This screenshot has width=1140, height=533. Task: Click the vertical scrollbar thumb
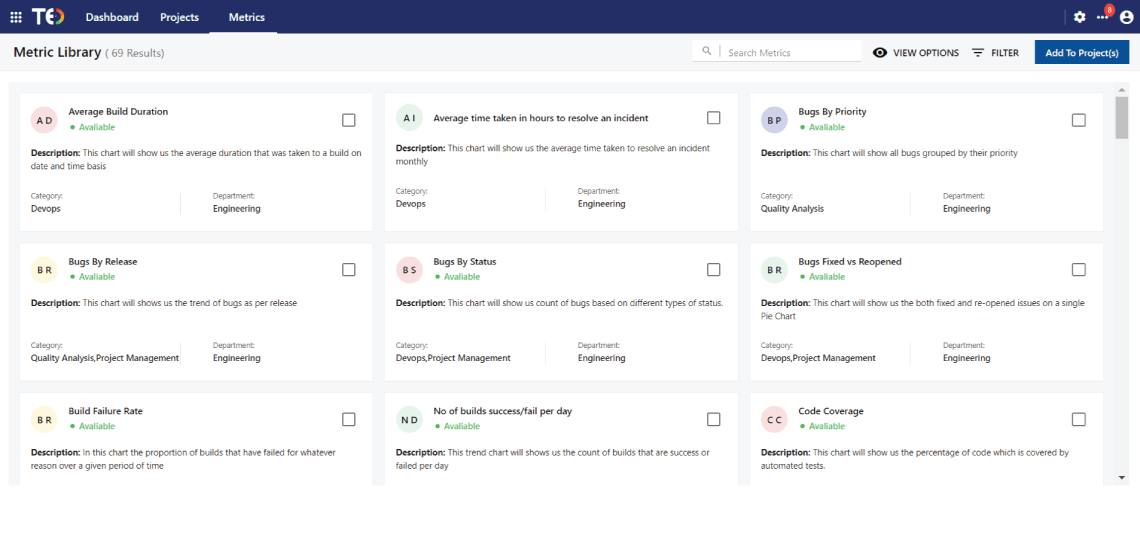pos(1122,118)
